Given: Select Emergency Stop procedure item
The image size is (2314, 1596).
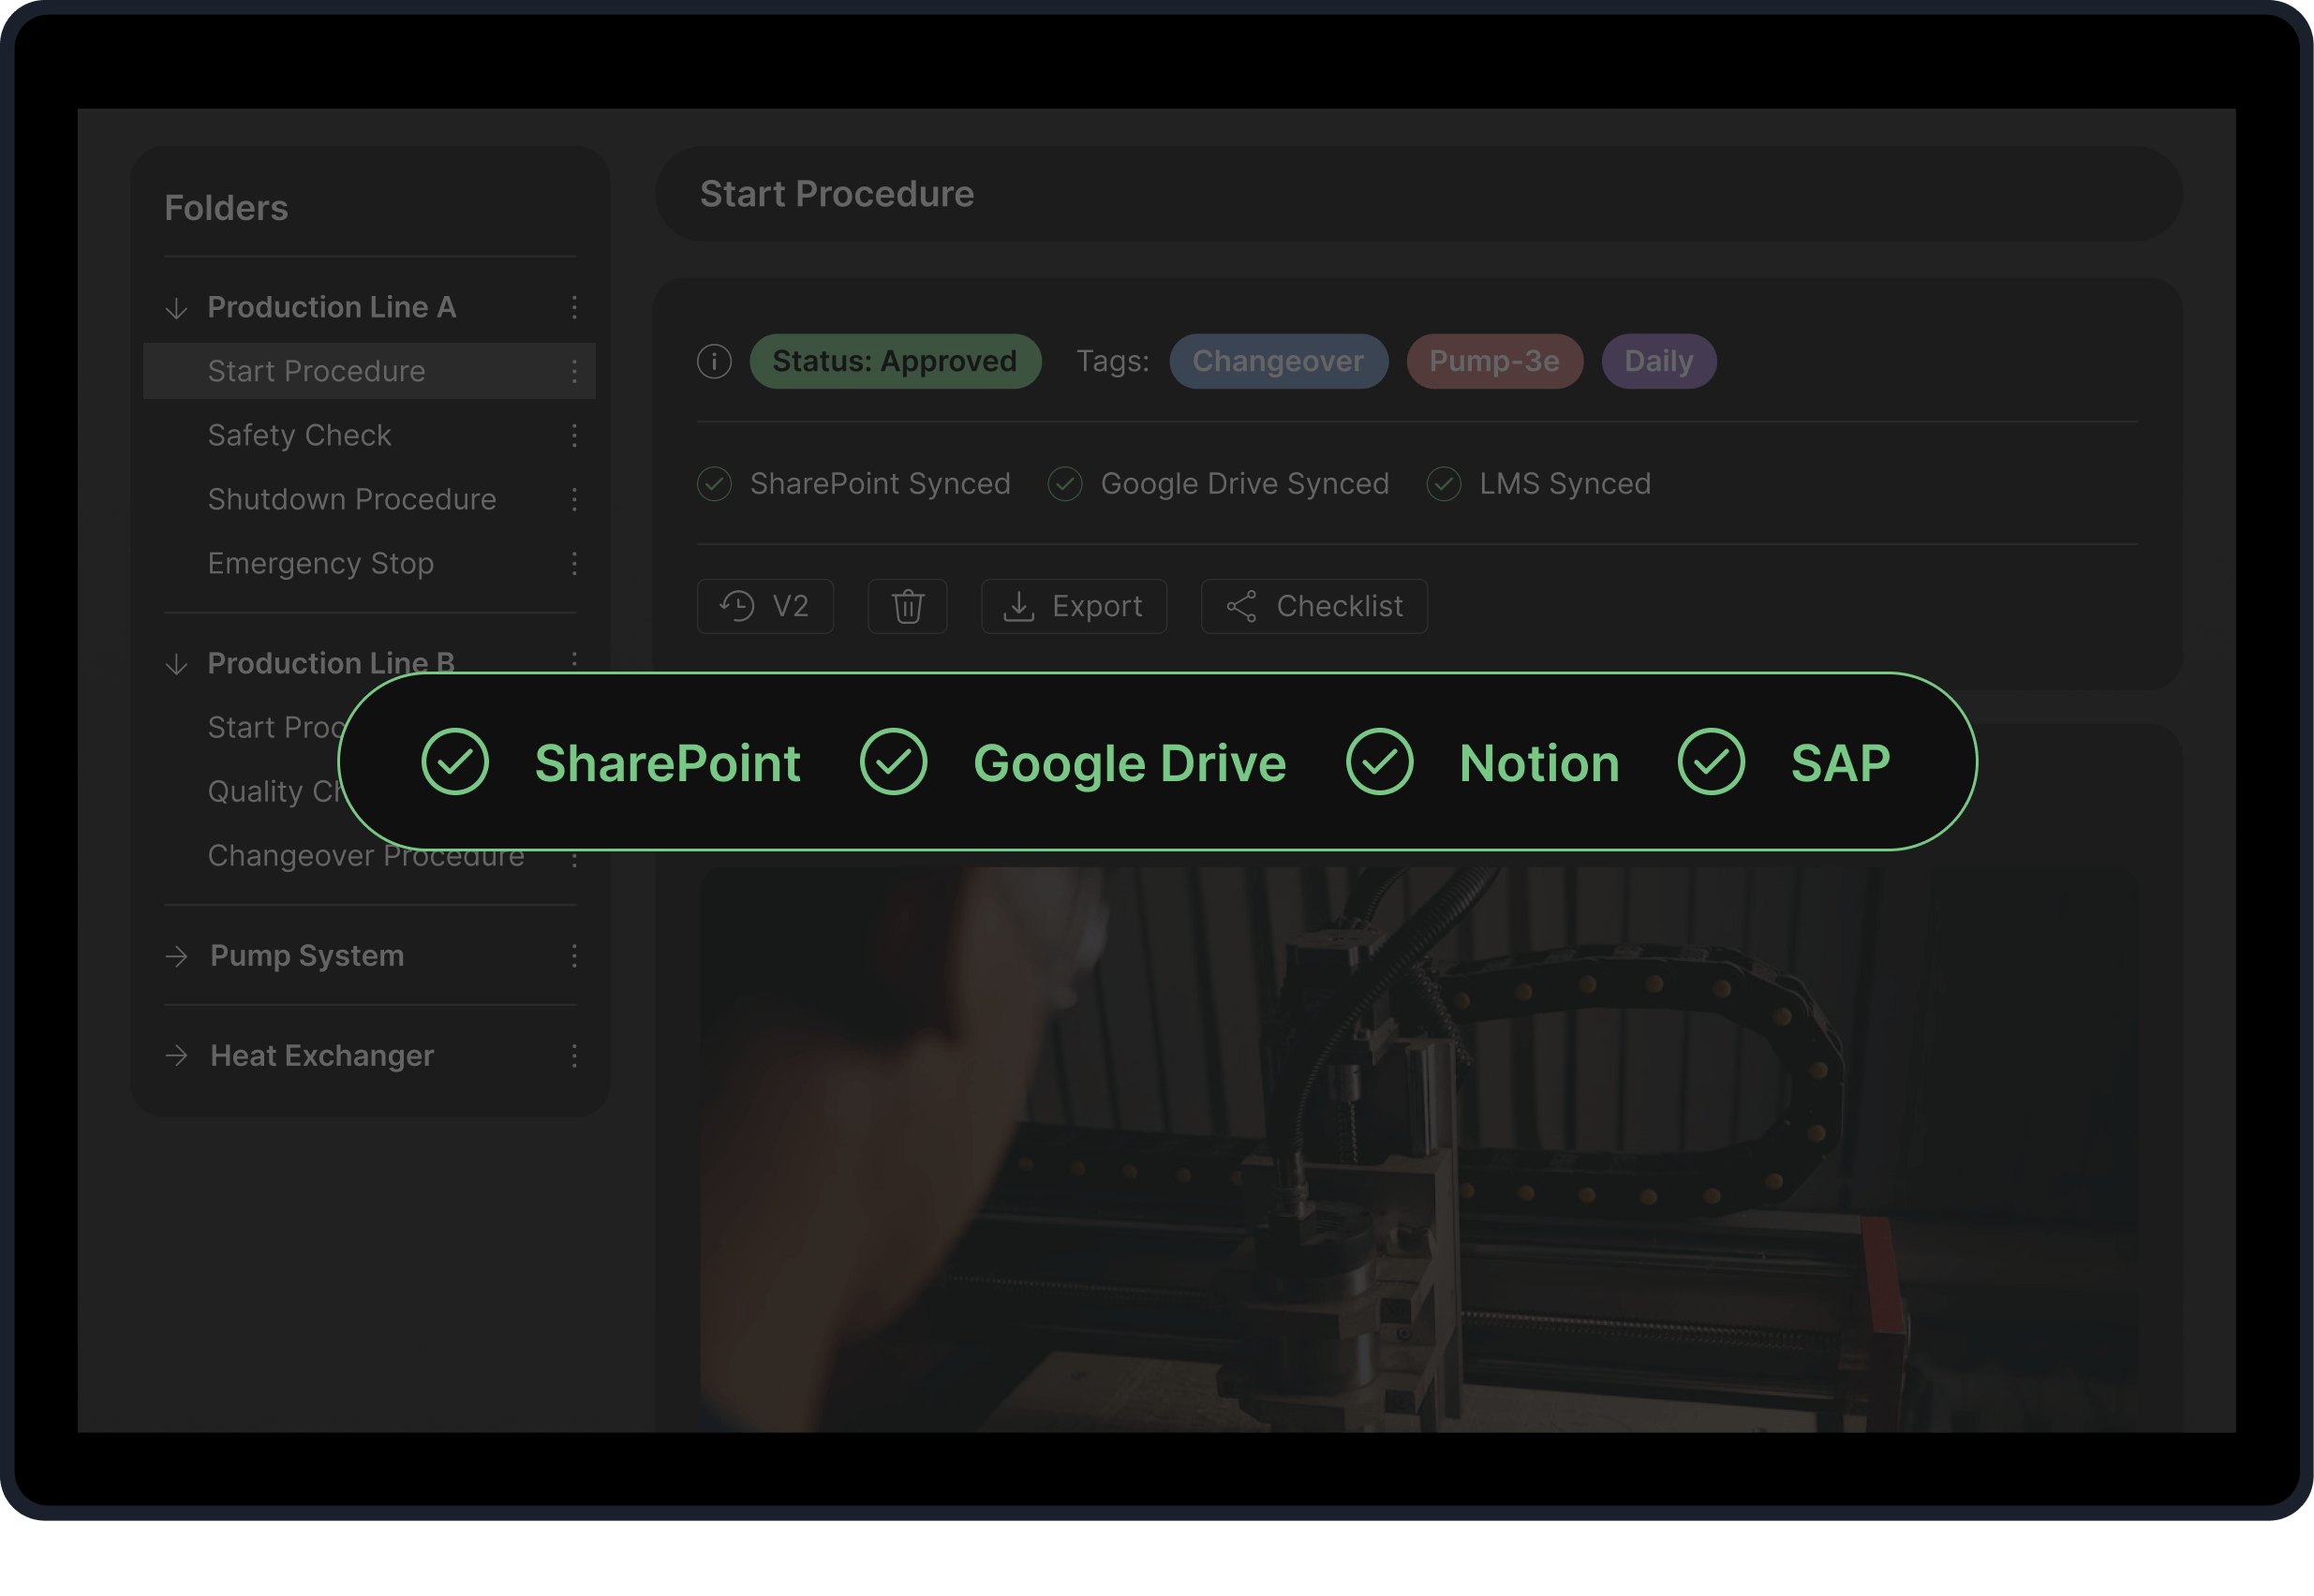Looking at the screenshot, I should tap(320, 563).
